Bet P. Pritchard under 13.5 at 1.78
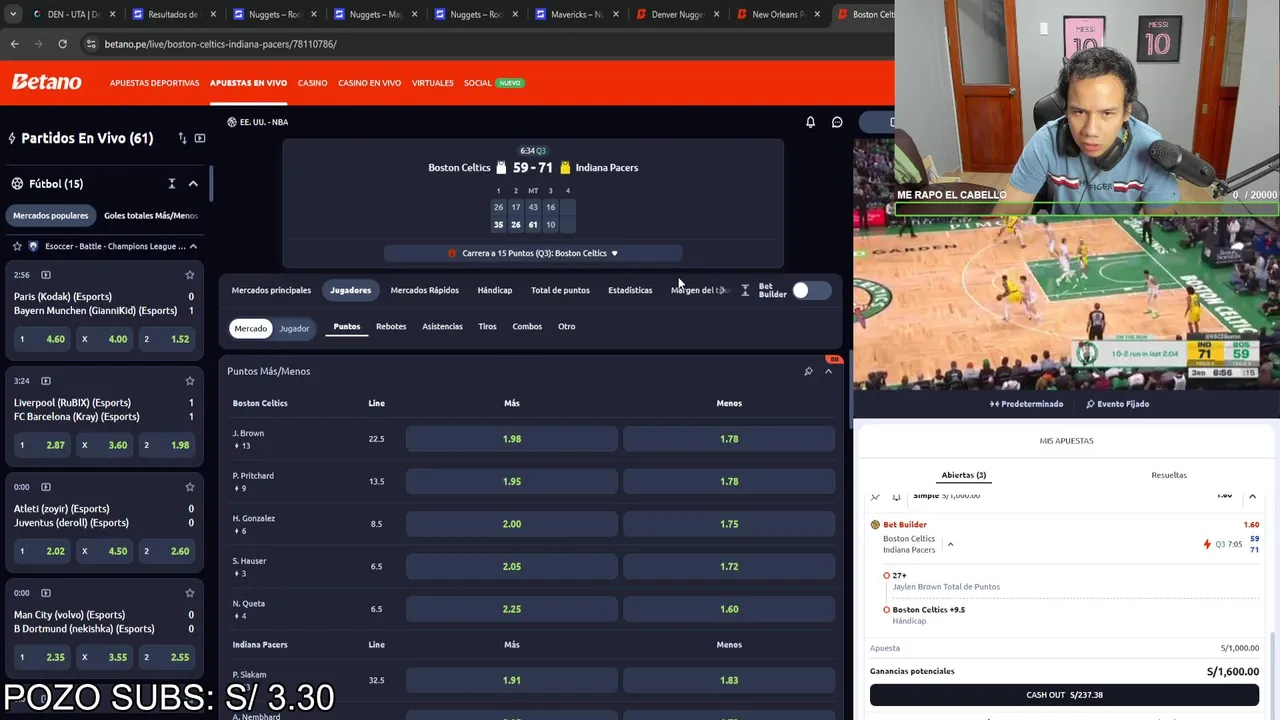 [x=729, y=481]
